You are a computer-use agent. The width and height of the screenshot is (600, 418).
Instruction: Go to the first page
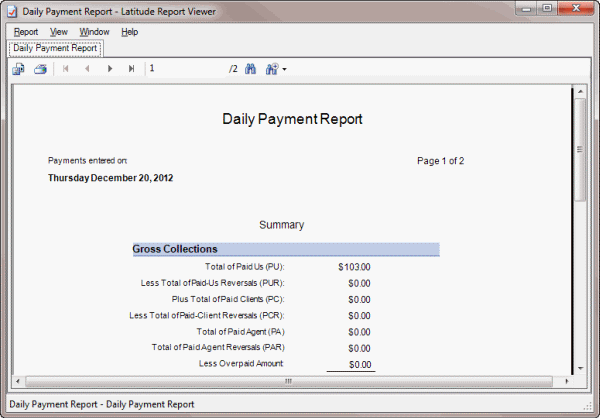pyautogui.click(x=66, y=69)
